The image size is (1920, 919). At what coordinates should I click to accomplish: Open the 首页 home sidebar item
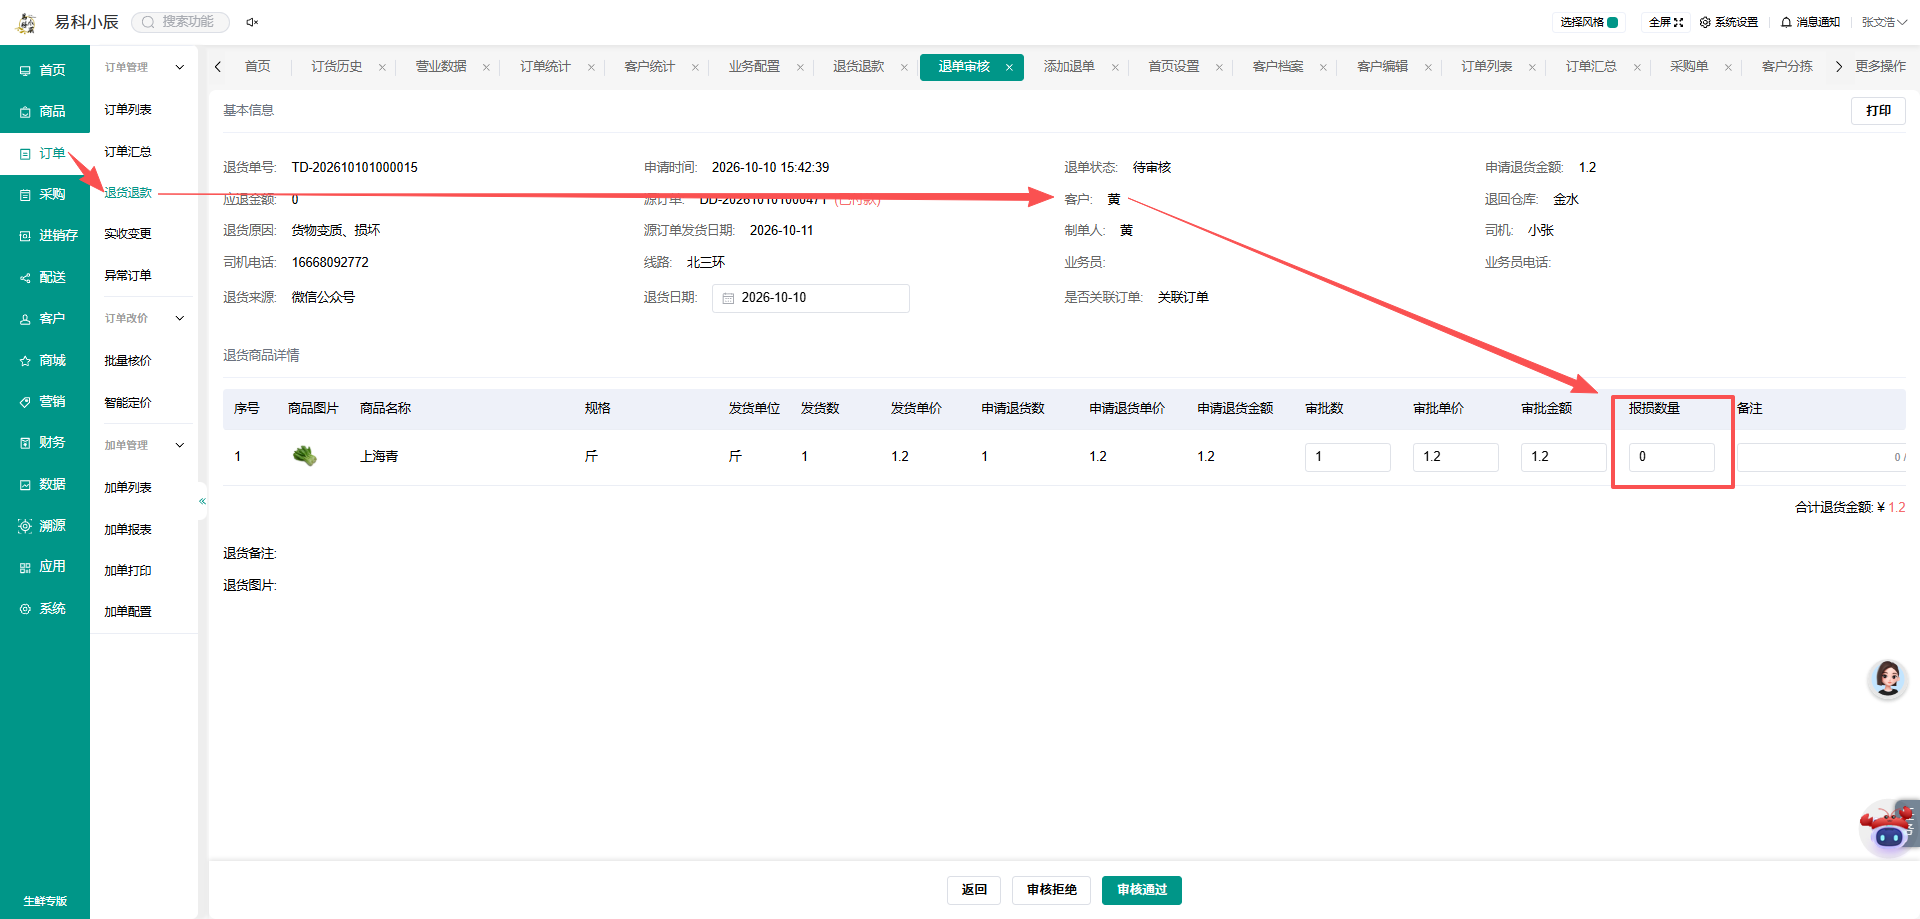click(x=43, y=70)
